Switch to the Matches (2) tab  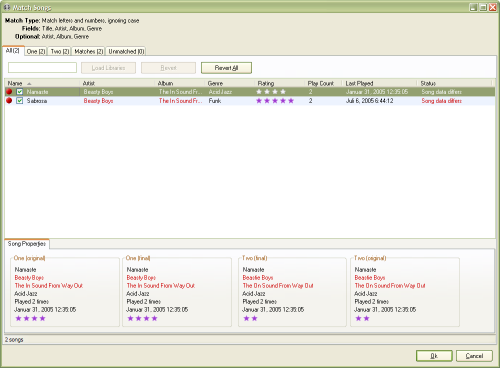(89, 51)
